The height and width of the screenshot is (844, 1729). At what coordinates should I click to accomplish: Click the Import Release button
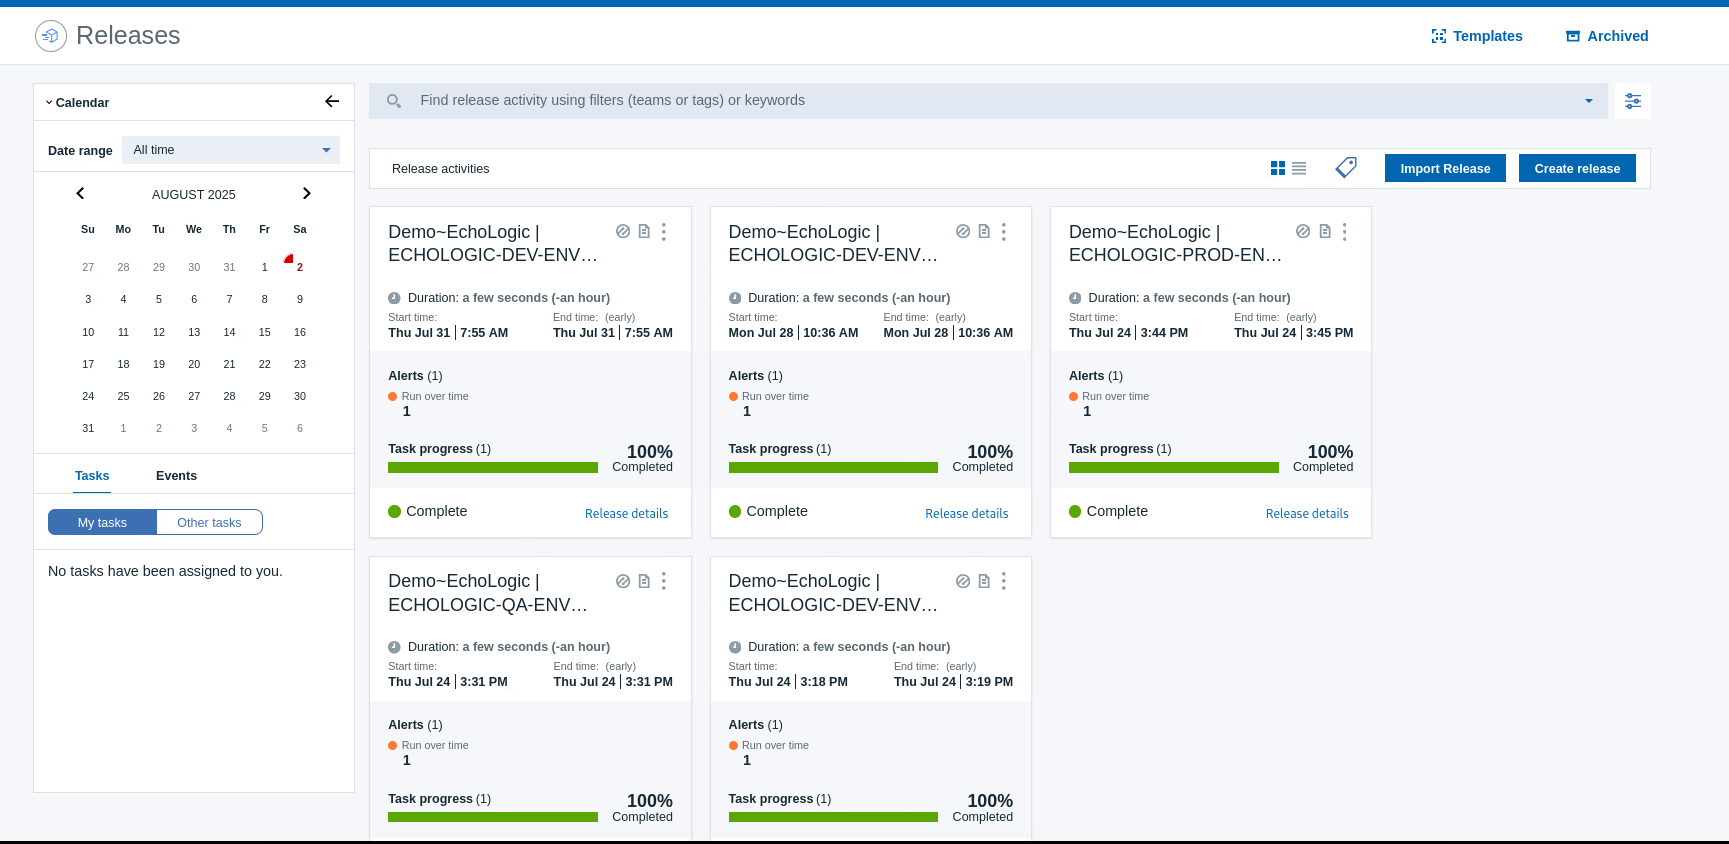click(1445, 168)
